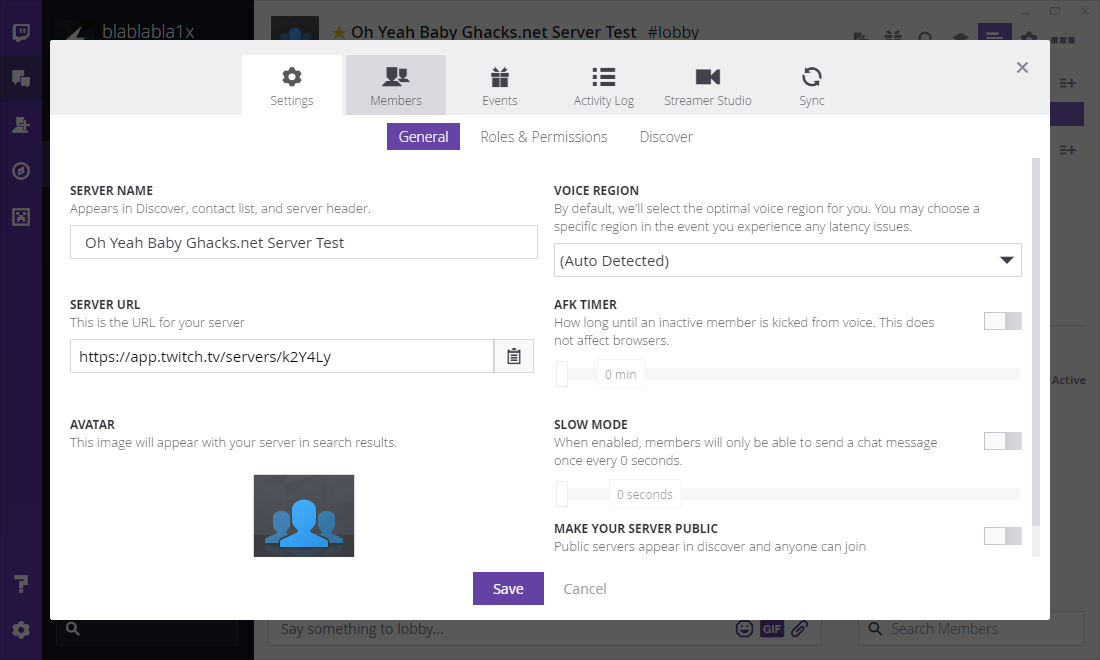Open the Discover compass icon in sidebar
The height and width of the screenshot is (660, 1100).
pyautogui.click(x=21, y=170)
